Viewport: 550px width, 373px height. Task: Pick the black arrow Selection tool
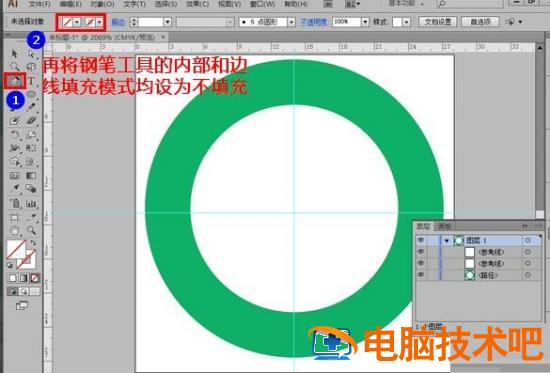click(x=14, y=53)
